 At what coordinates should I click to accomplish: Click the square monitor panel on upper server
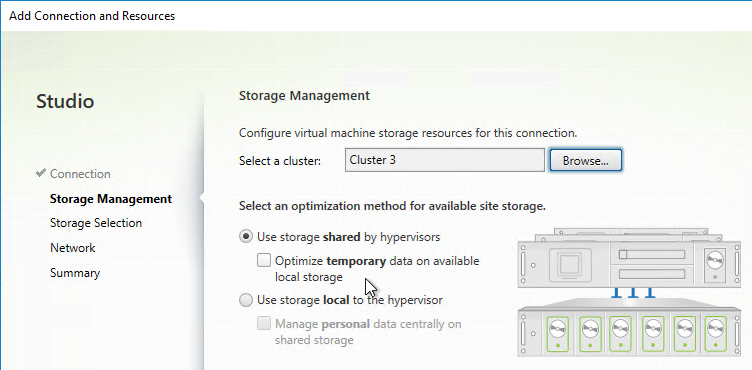[x=569, y=264]
